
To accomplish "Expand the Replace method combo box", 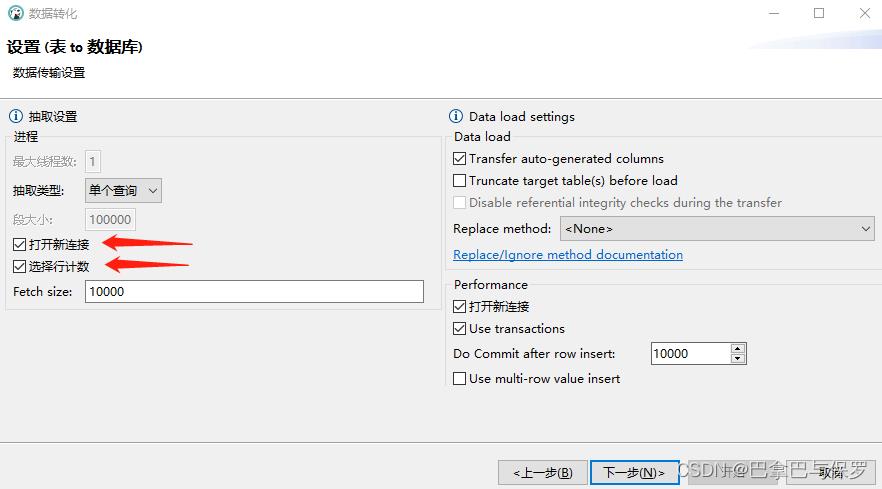I will tap(717, 229).
